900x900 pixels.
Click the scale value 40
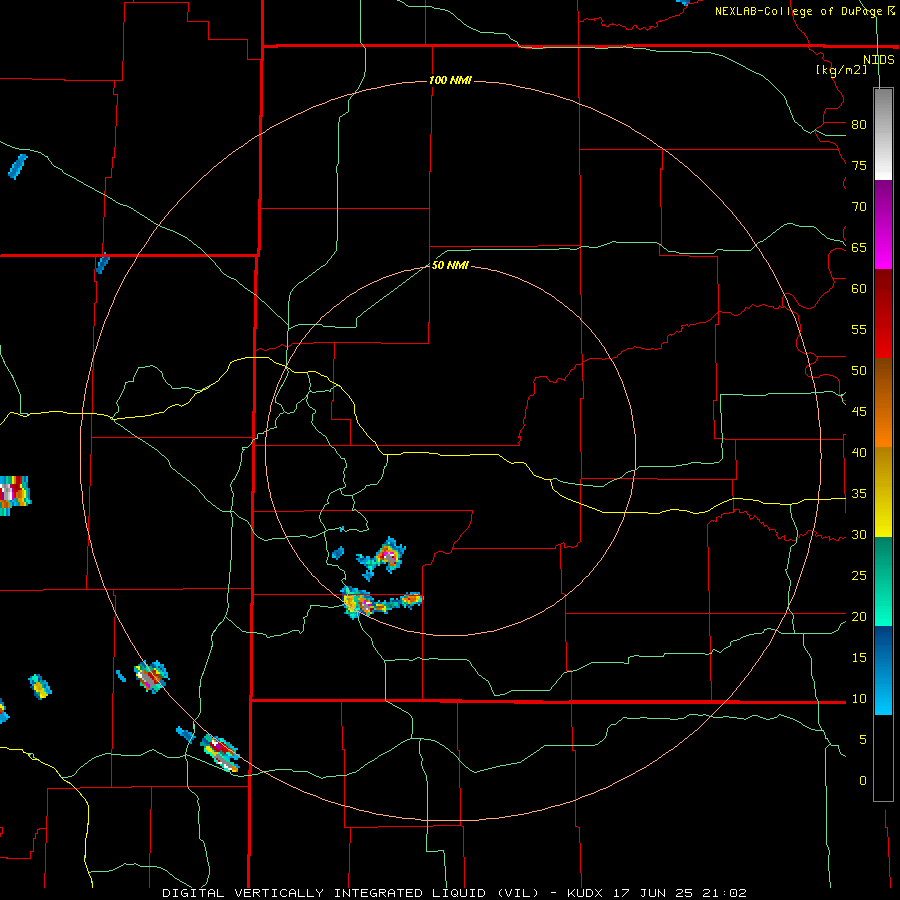[x=859, y=452]
